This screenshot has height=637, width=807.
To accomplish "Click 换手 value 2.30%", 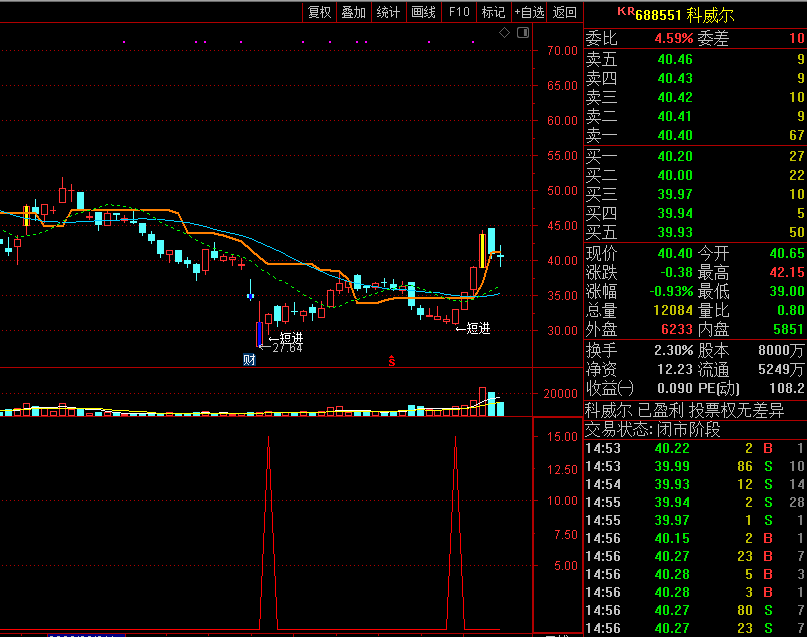I will 674,350.
